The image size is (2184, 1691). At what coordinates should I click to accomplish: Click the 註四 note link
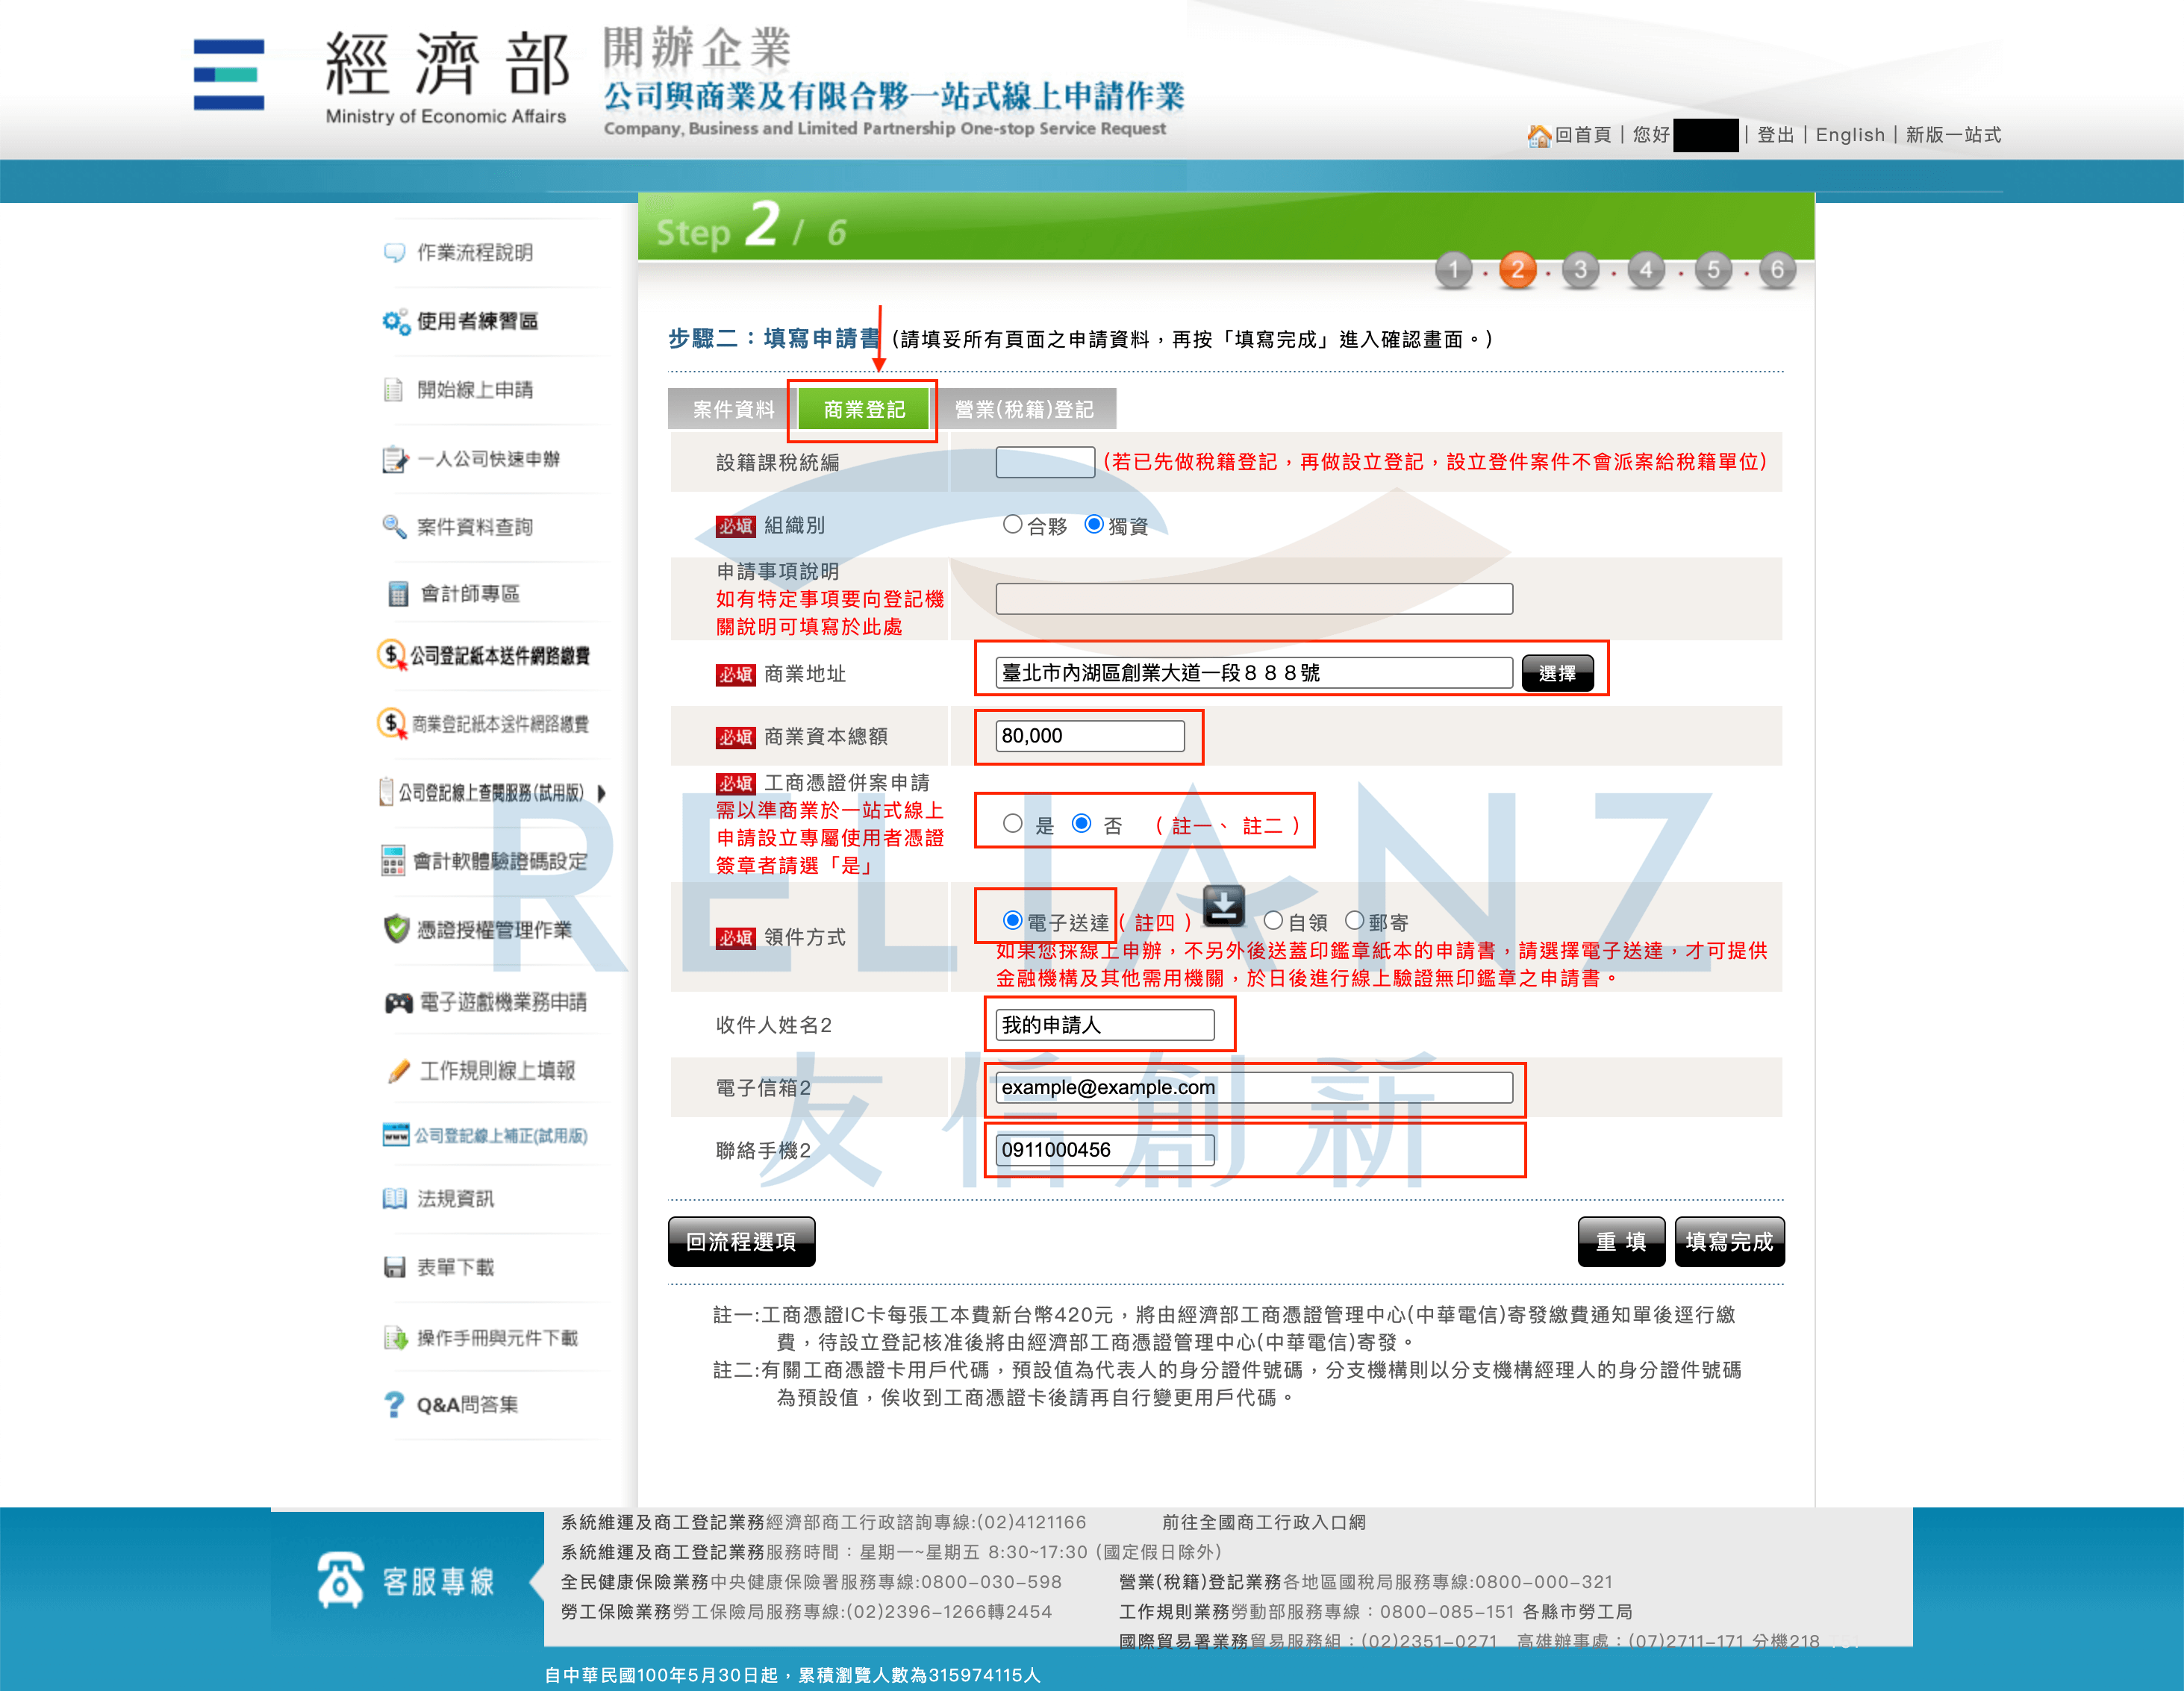click(1154, 923)
